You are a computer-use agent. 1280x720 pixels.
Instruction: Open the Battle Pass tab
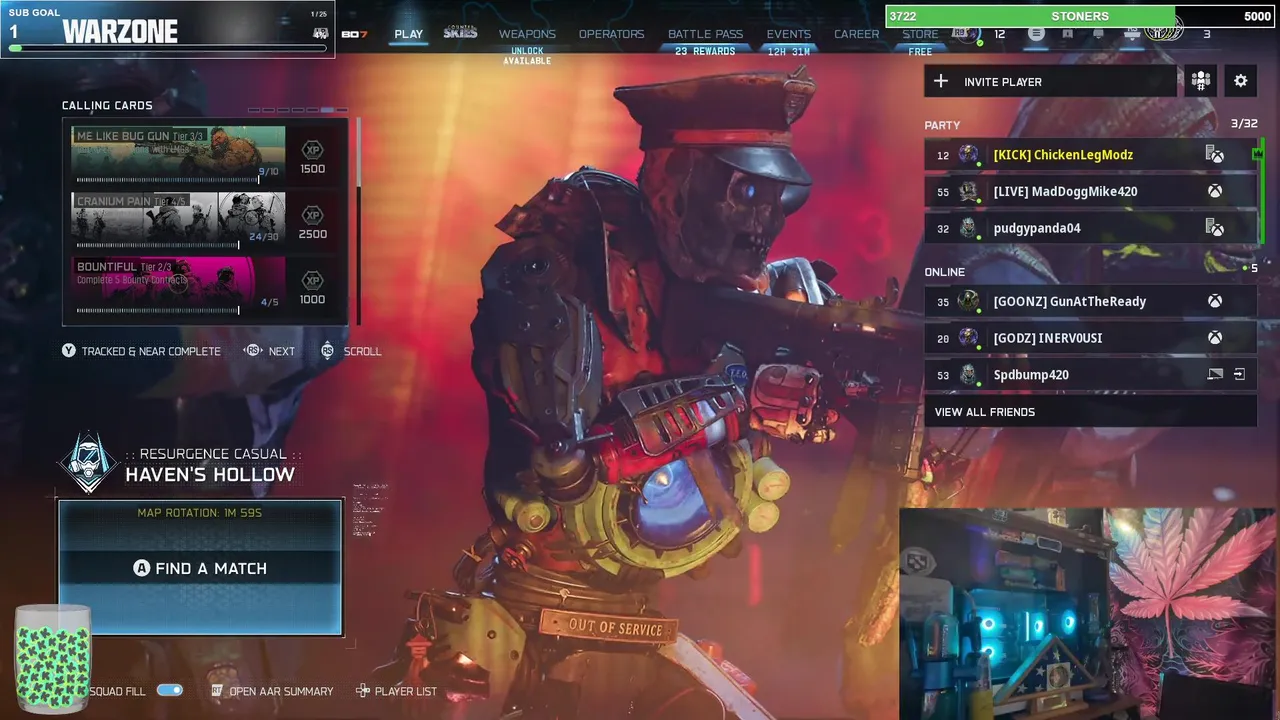tap(705, 34)
